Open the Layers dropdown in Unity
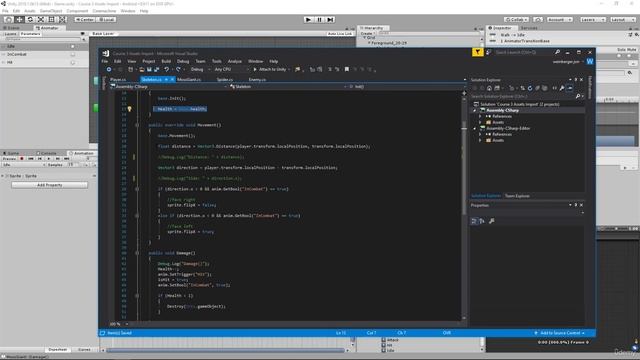 point(592,20)
